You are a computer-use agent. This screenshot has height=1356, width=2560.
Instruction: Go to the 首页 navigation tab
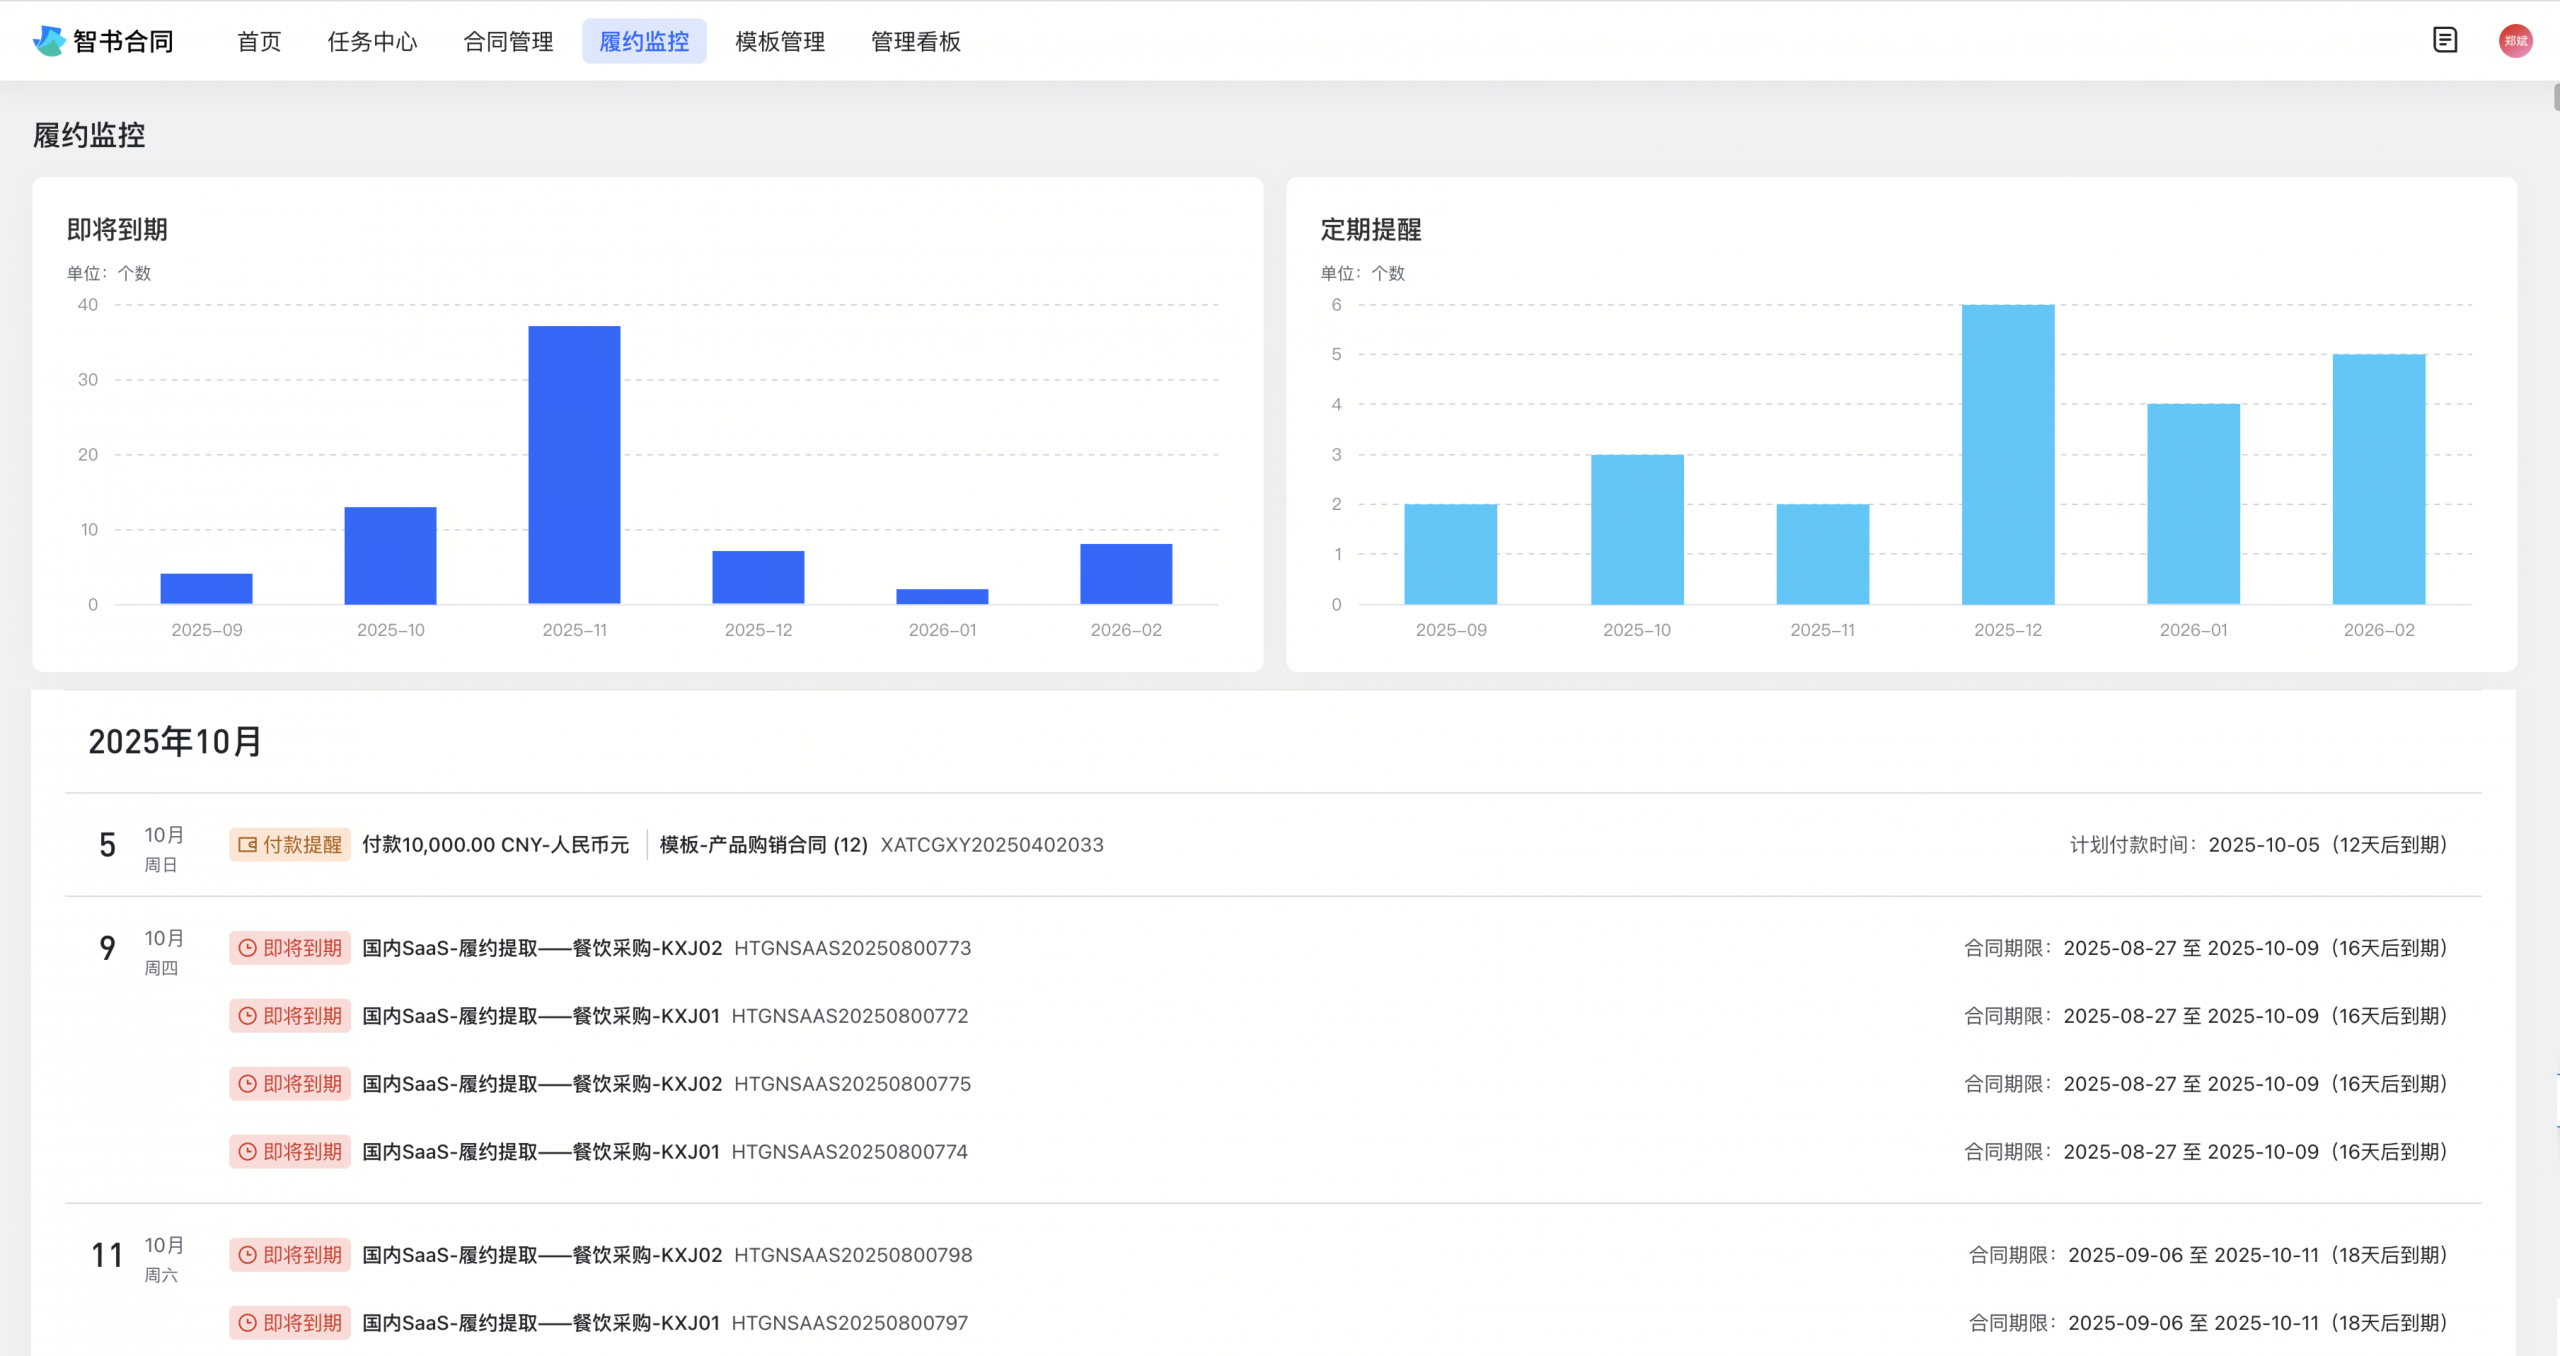tap(259, 42)
